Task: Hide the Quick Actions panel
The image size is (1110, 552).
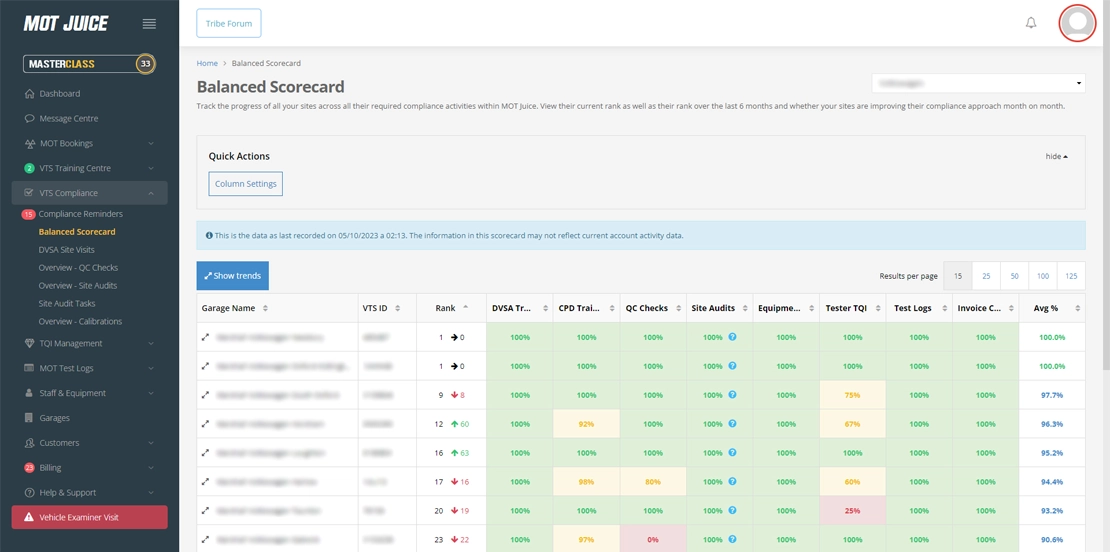Action: pyautogui.click(x=1056, y=156)
